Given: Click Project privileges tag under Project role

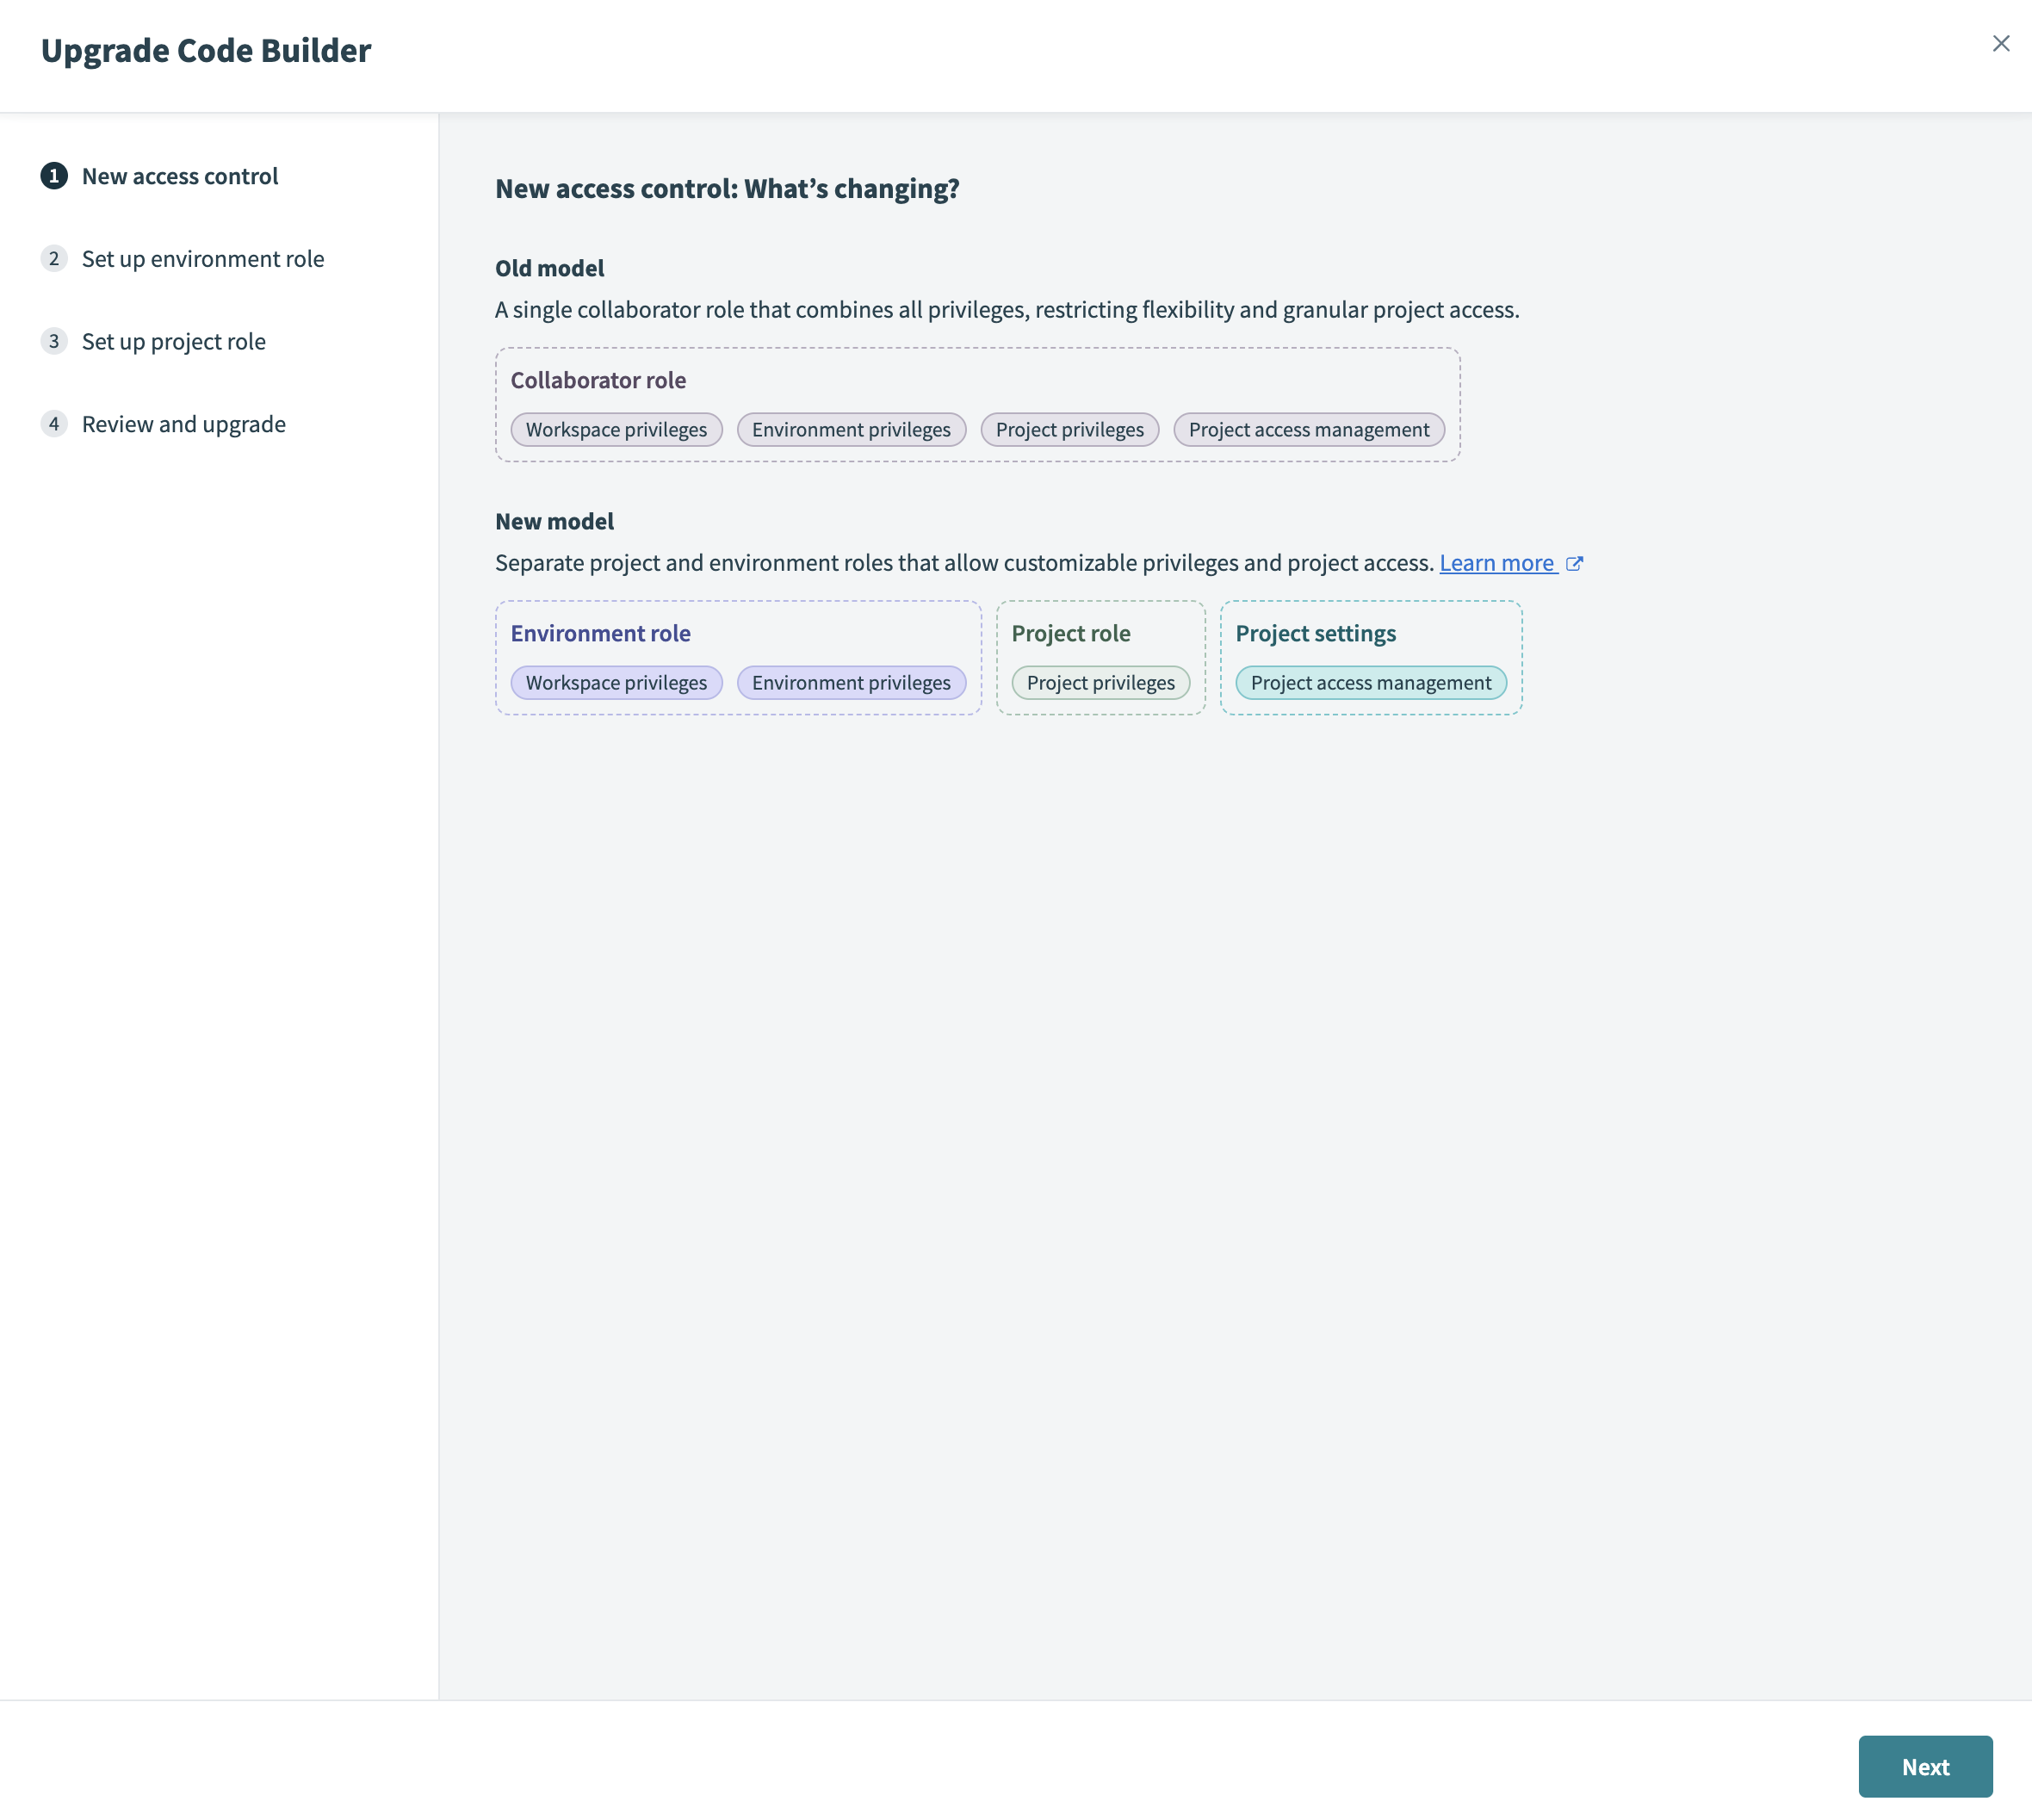Looking at the screenshot, I should point(1100,682).
